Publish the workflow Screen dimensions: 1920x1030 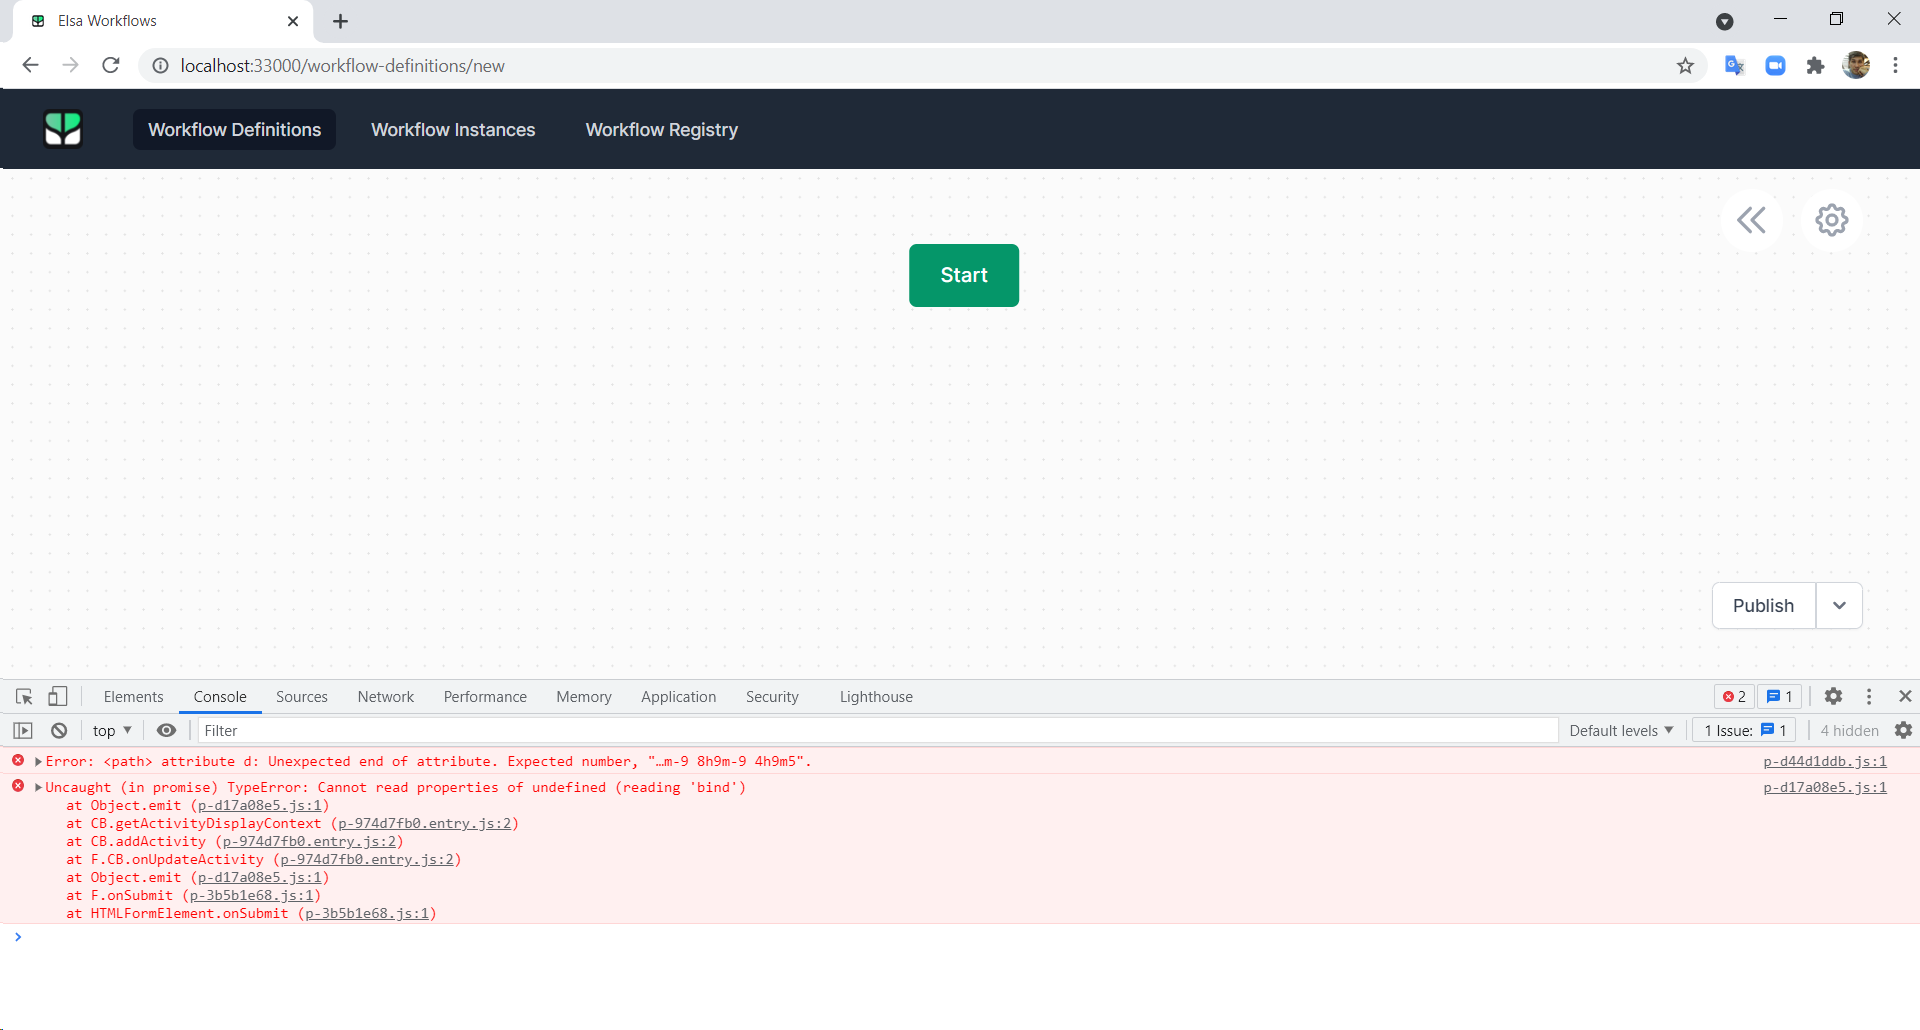point(1763,605)
